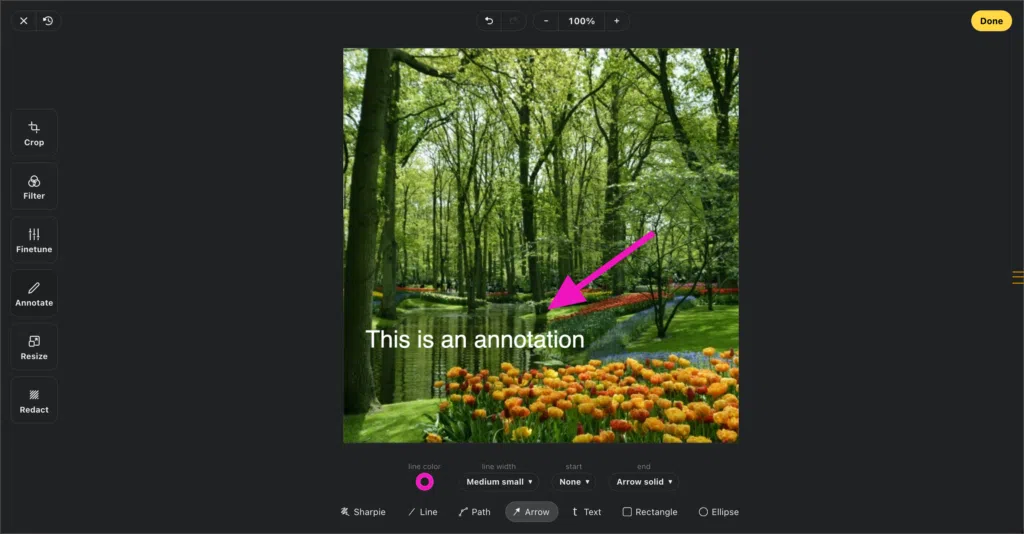The height and width of the screenshot is (534, 1024).
Task: Select the Arrow tool
Action: coord(532,512)
